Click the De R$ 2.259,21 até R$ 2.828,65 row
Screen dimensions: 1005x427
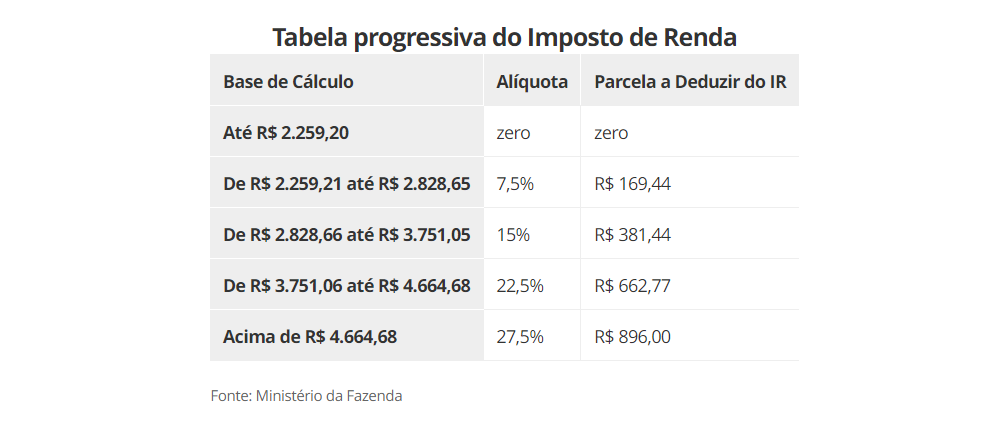pyautogui.click(x=504, y=184)
